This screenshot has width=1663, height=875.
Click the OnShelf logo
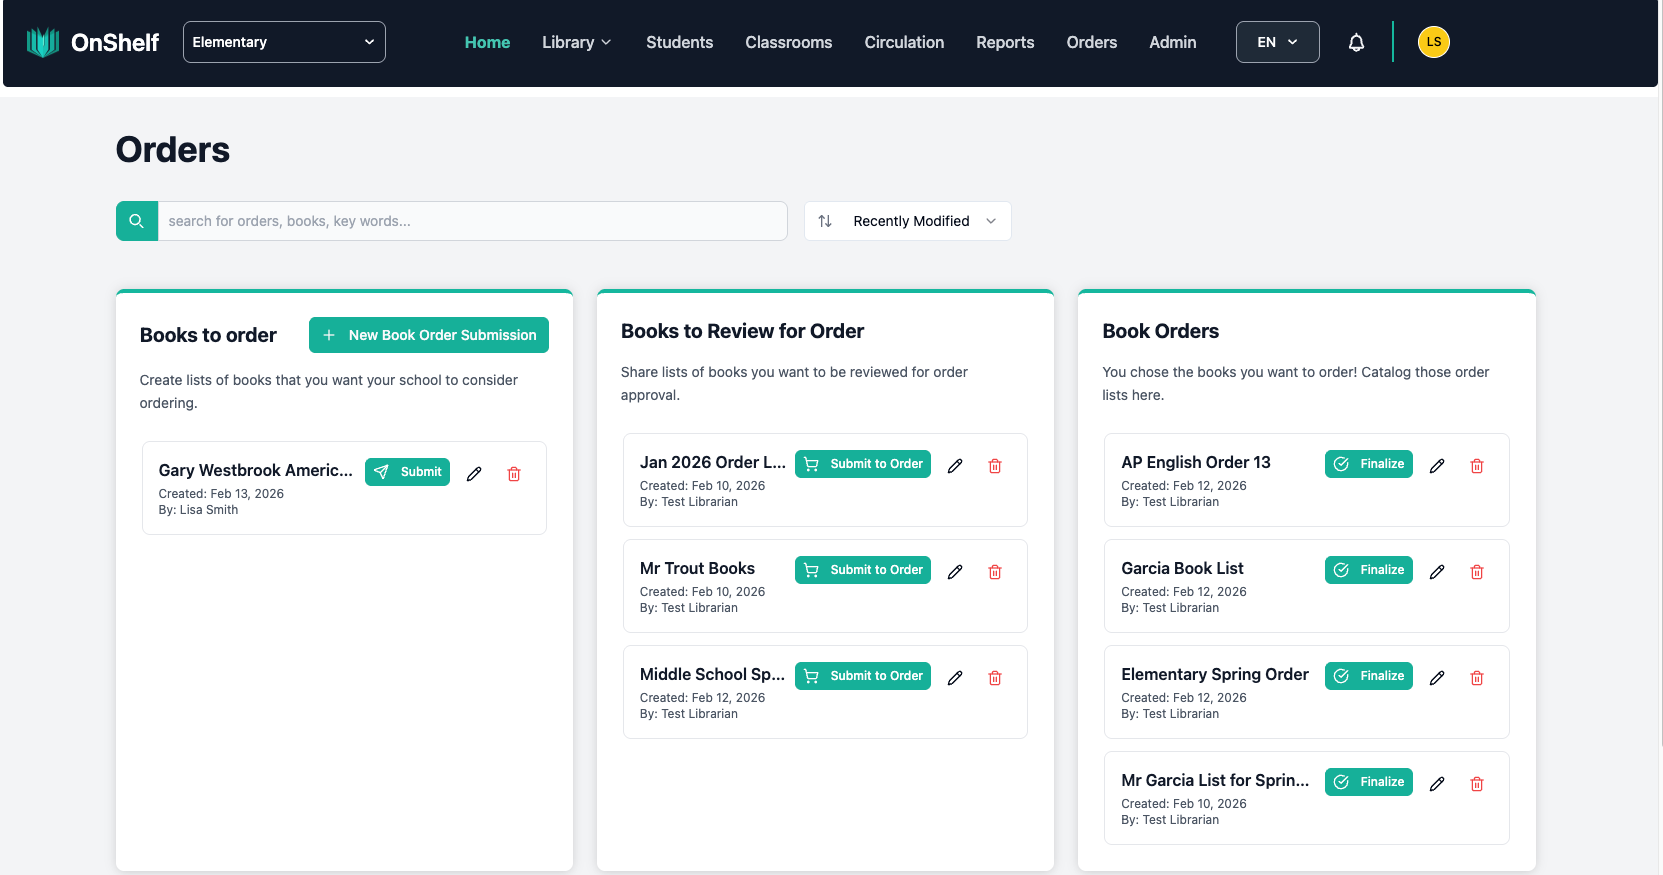click(93, 42)
